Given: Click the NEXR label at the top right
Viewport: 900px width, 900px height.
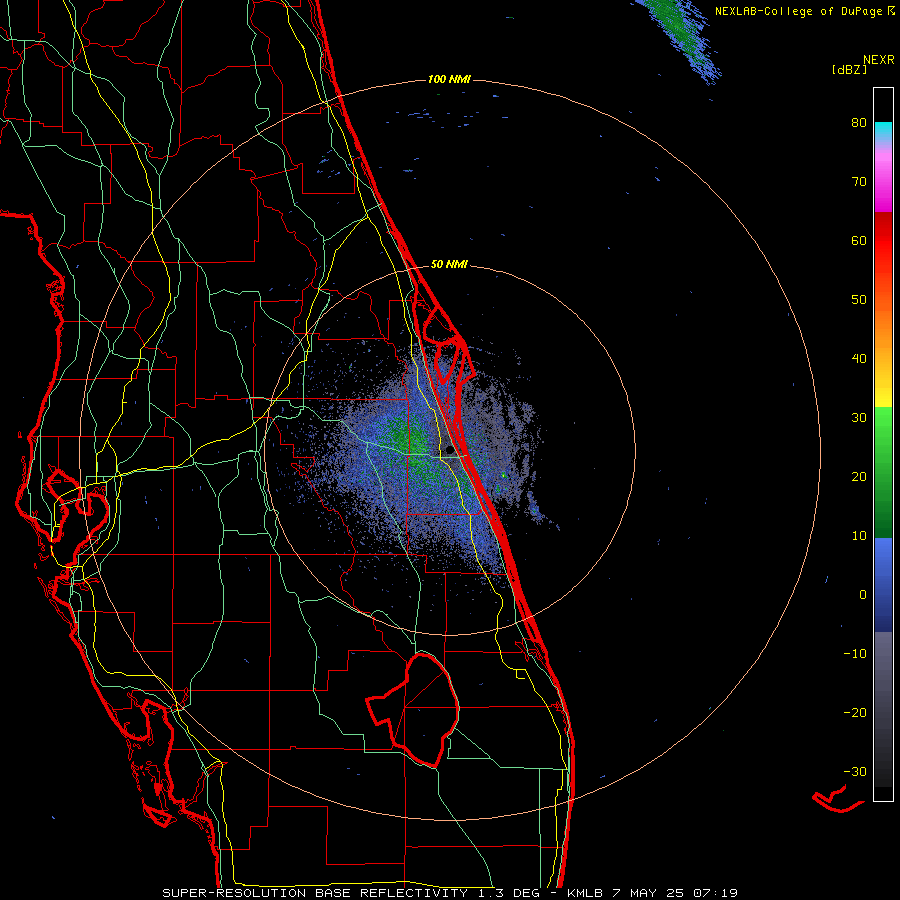Looking at the screenshot, I should (x=878, y=60).
